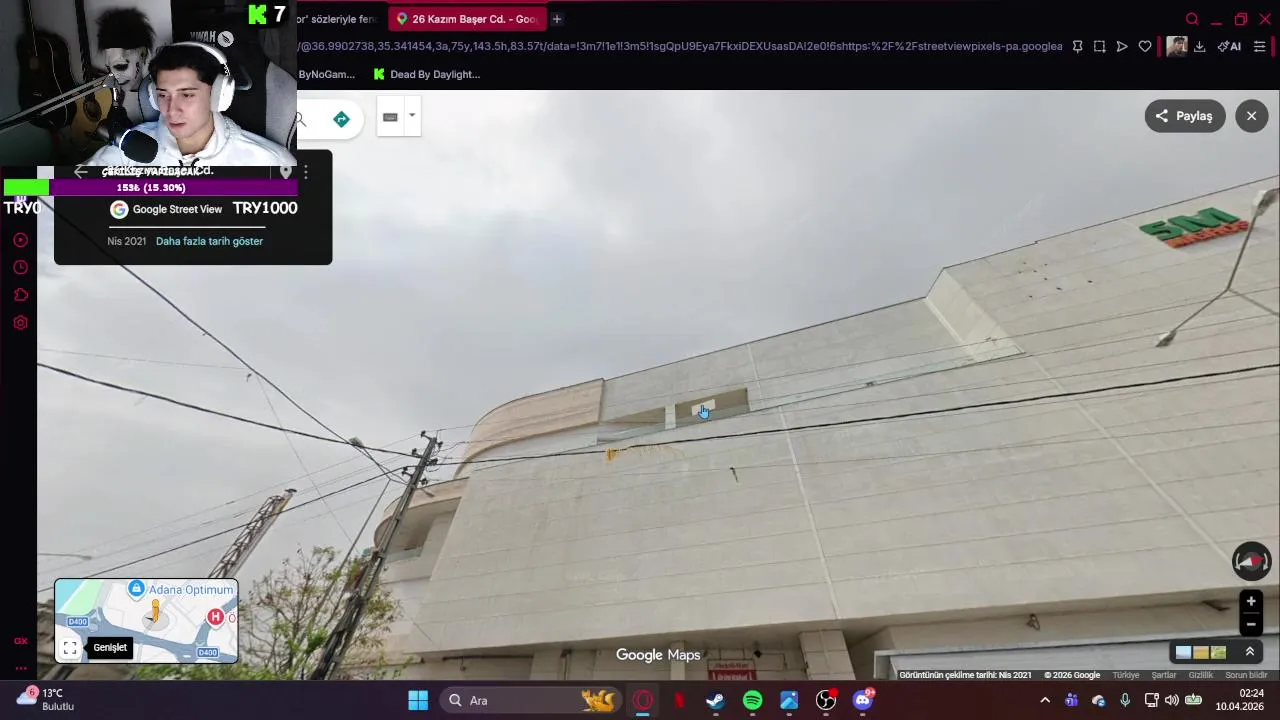Click the volume speaker tray icon
This screenshot has width=1280, height=720.
point(1172,700)
